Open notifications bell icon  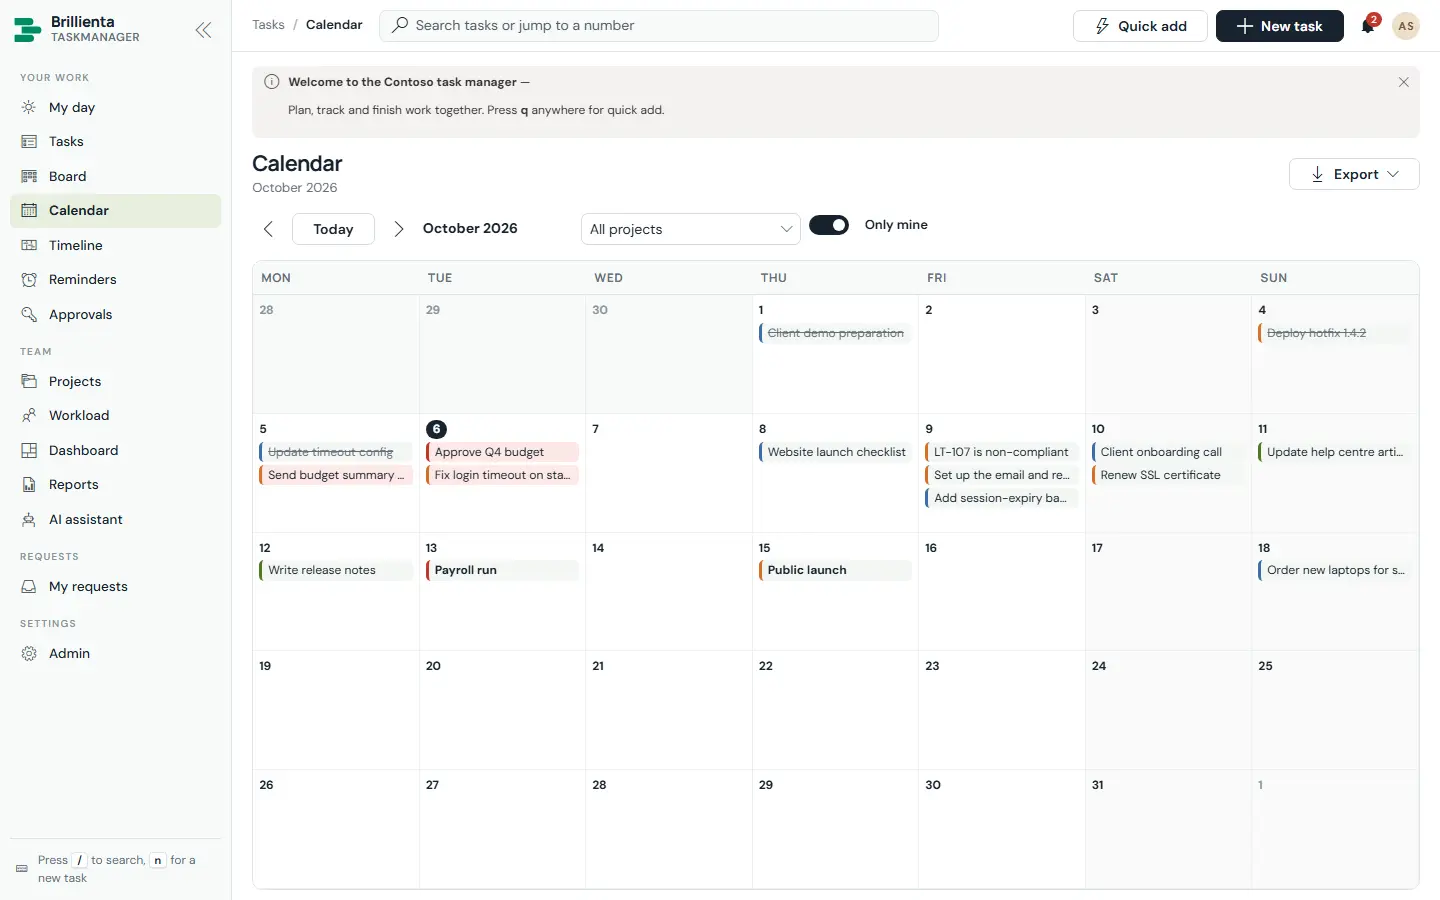[1368, 26]
